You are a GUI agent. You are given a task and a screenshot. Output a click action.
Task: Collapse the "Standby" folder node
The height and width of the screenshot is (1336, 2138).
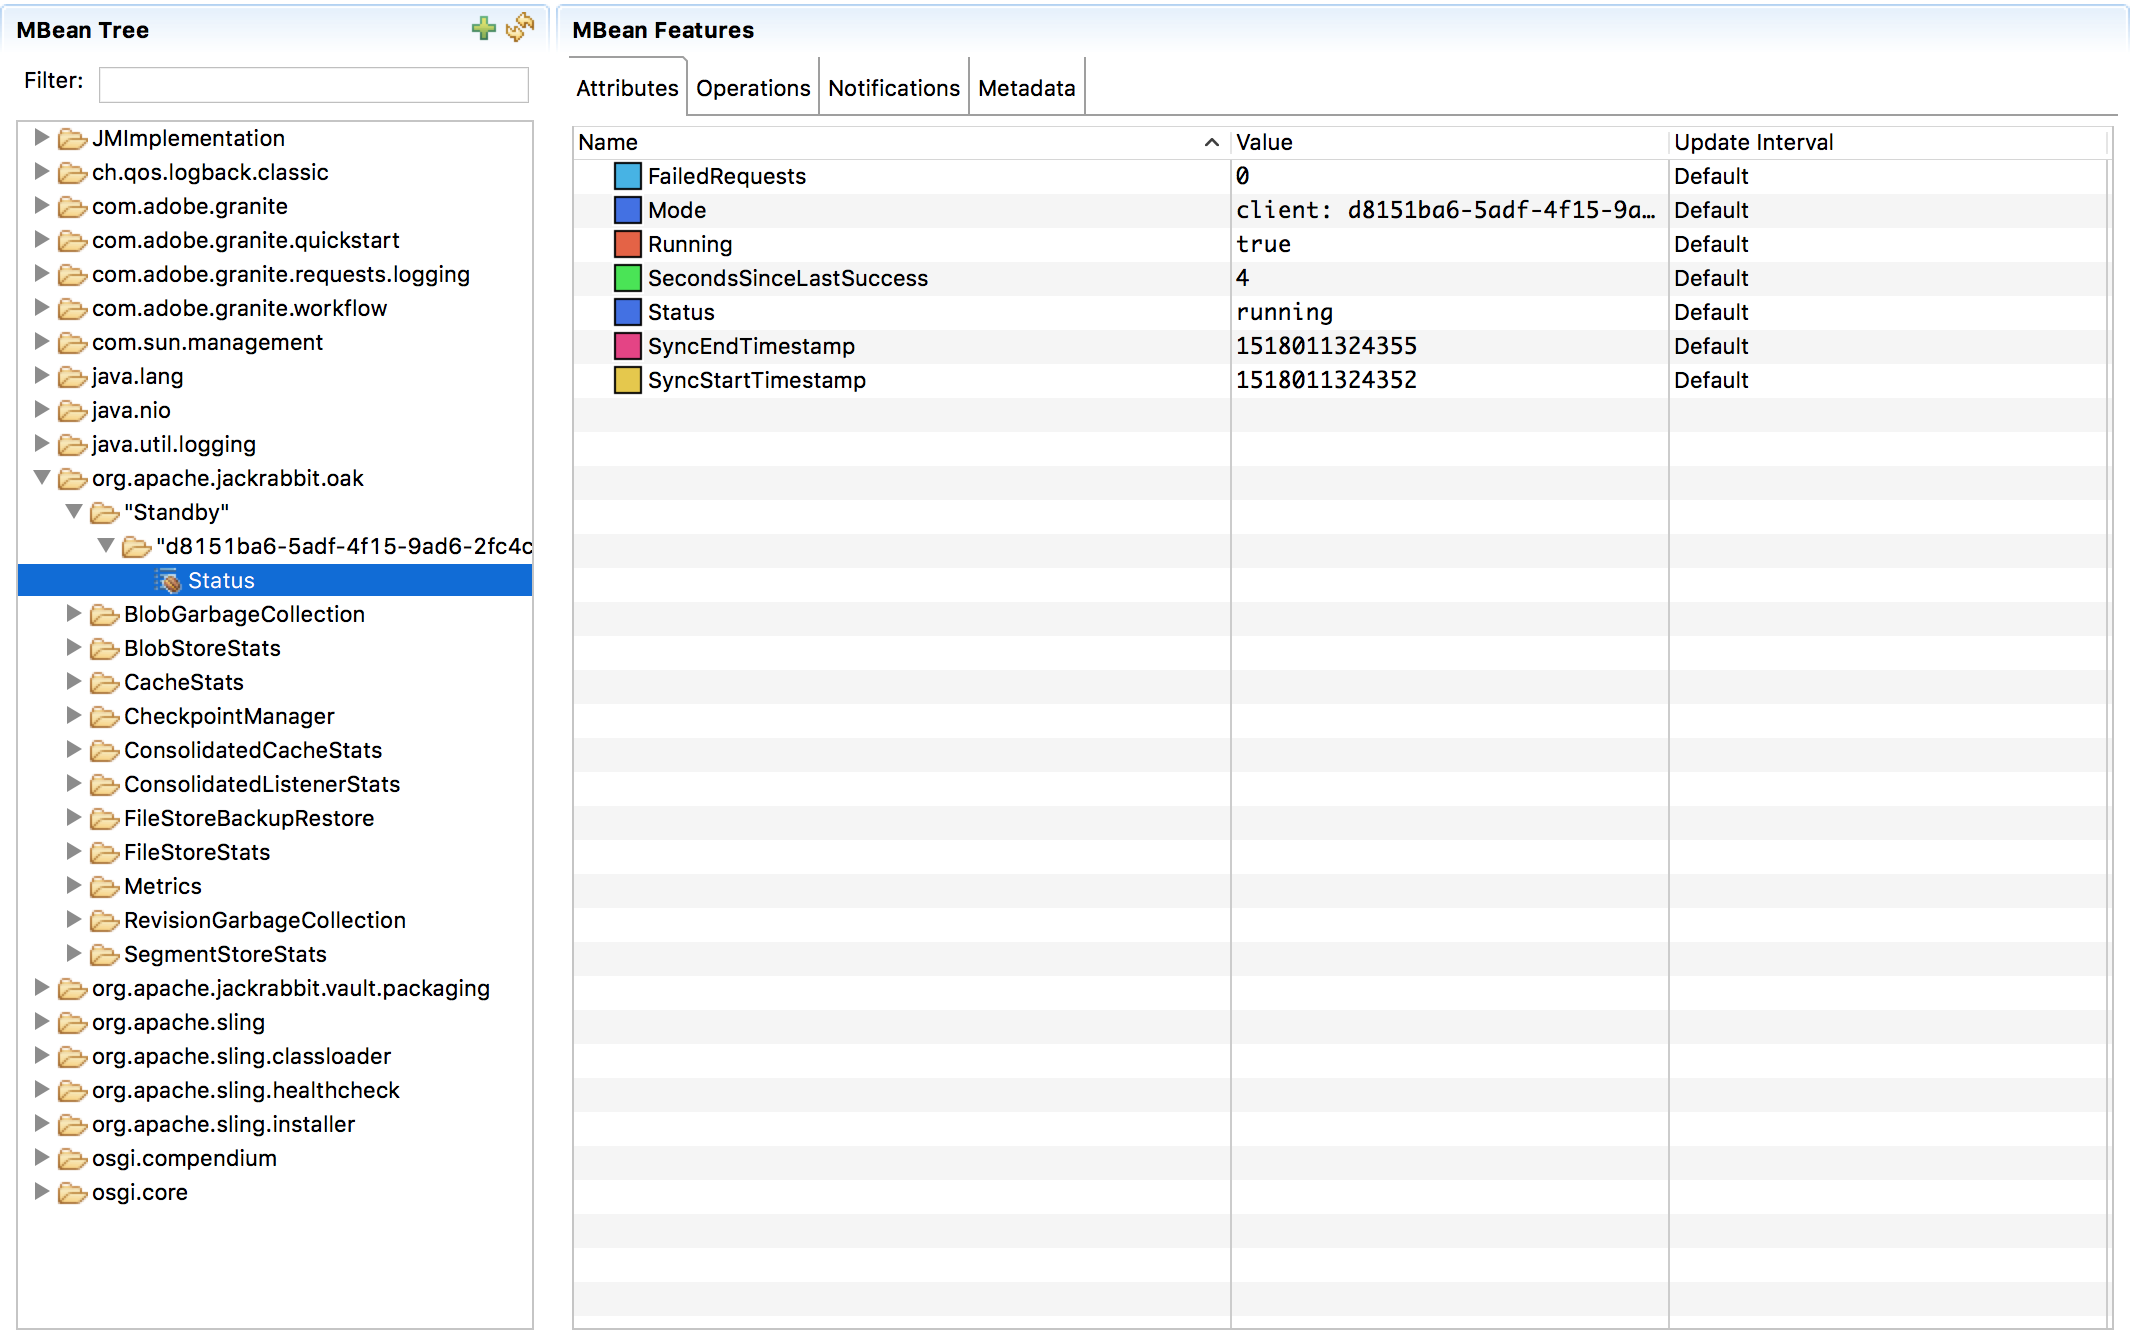(74, 512)
